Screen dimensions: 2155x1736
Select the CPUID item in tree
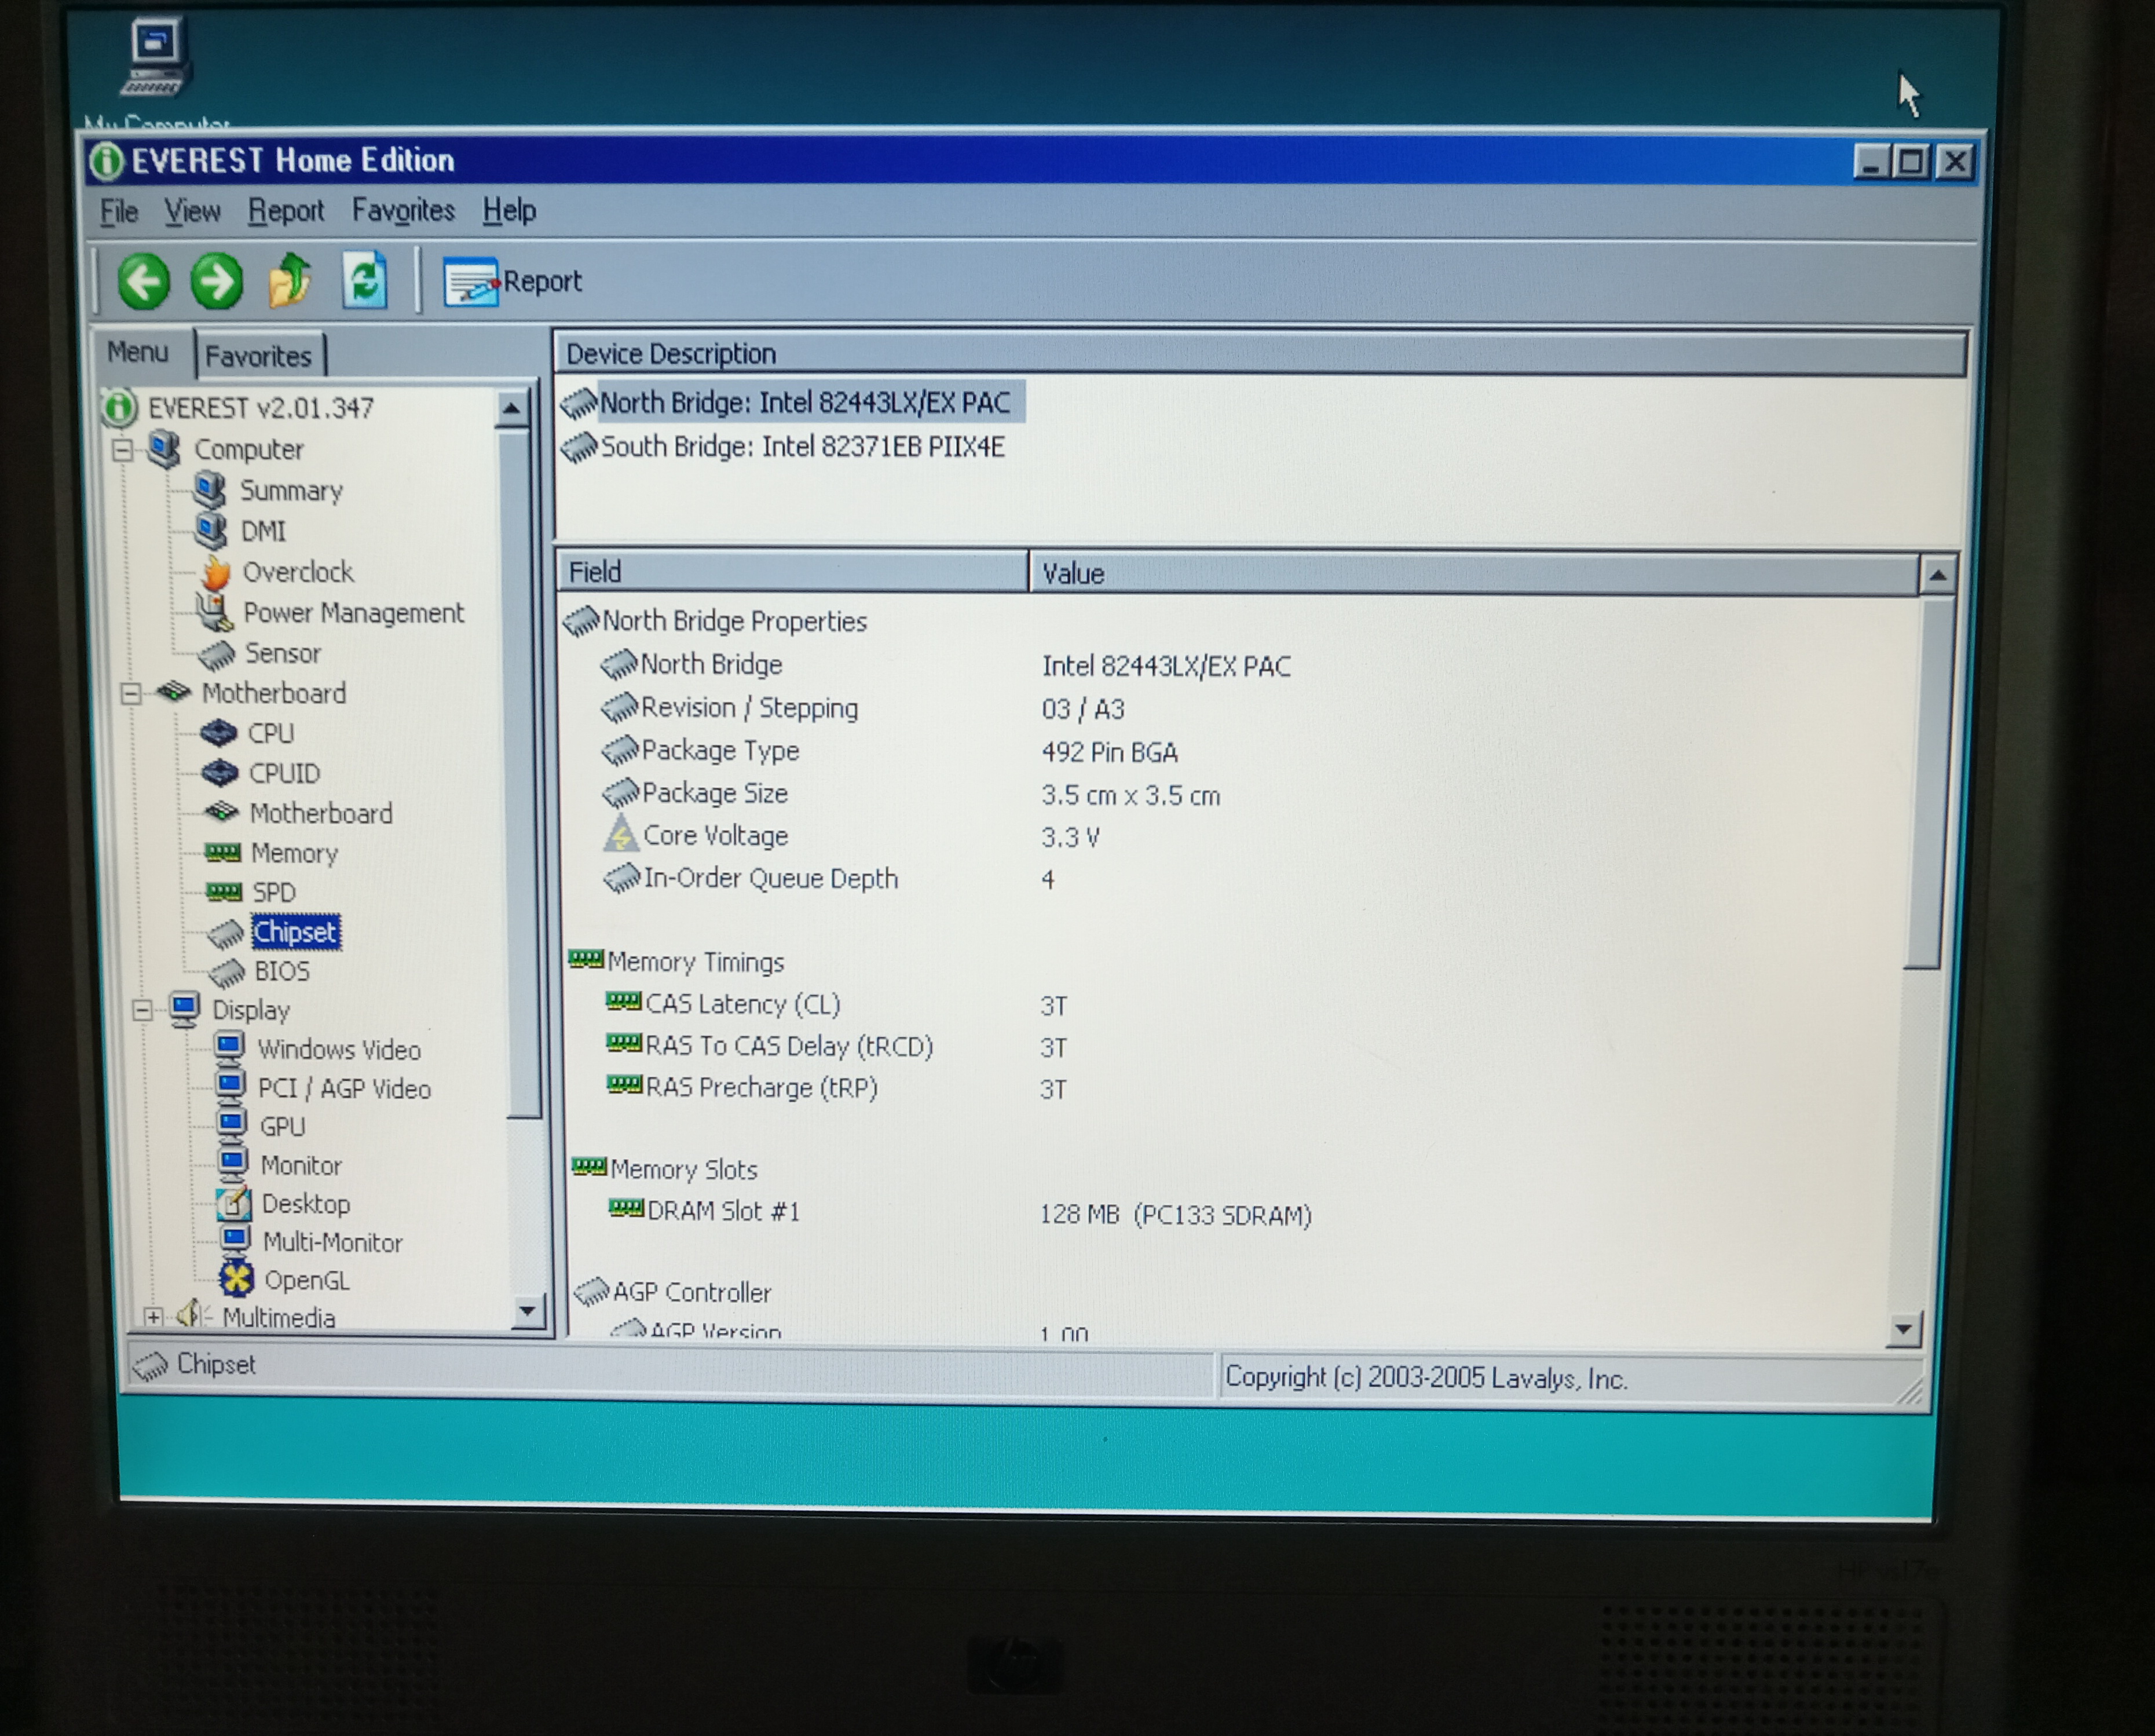(x=284, y=773)
